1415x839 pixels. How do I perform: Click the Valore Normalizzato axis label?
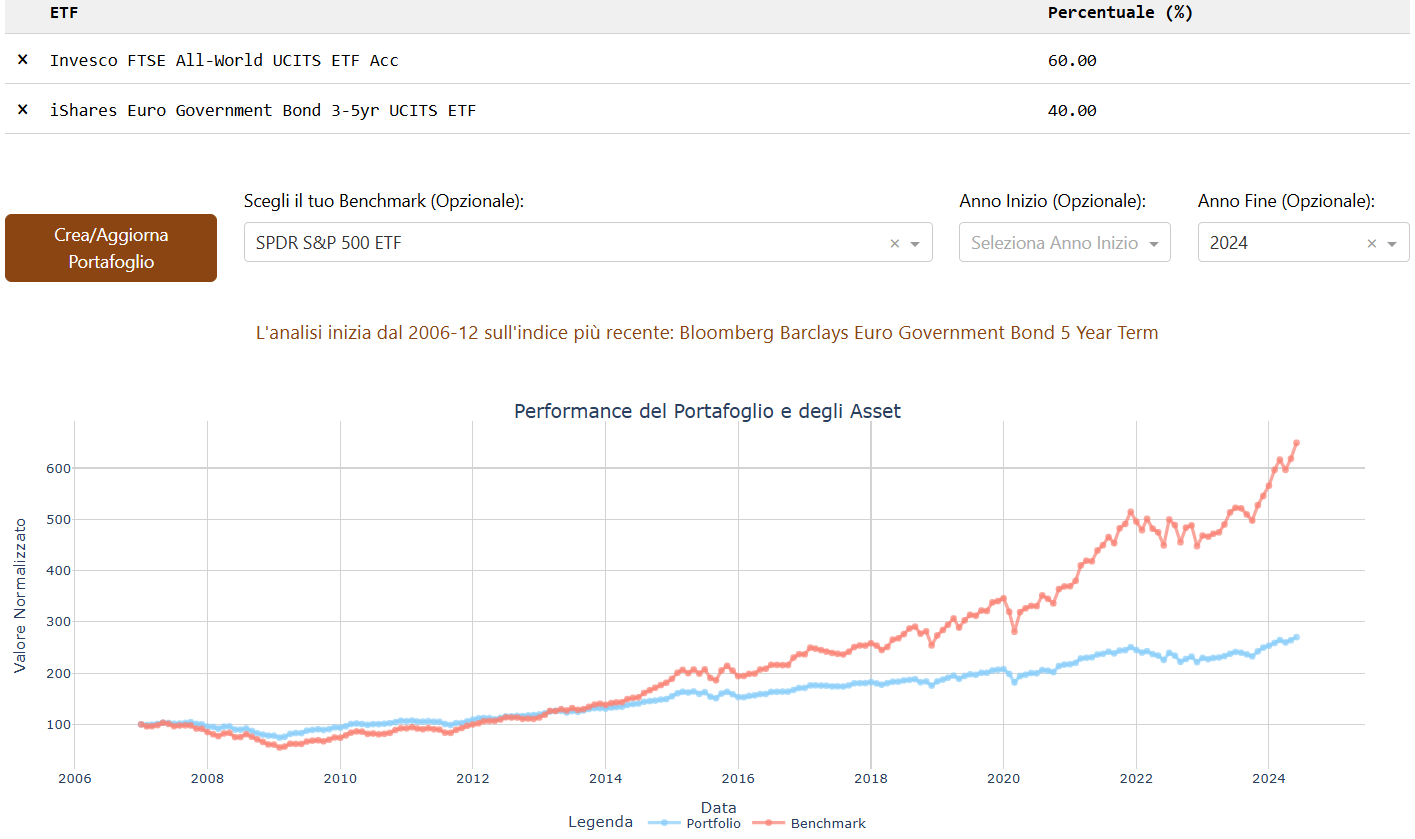pyautogui.click(x=20, y=594)
